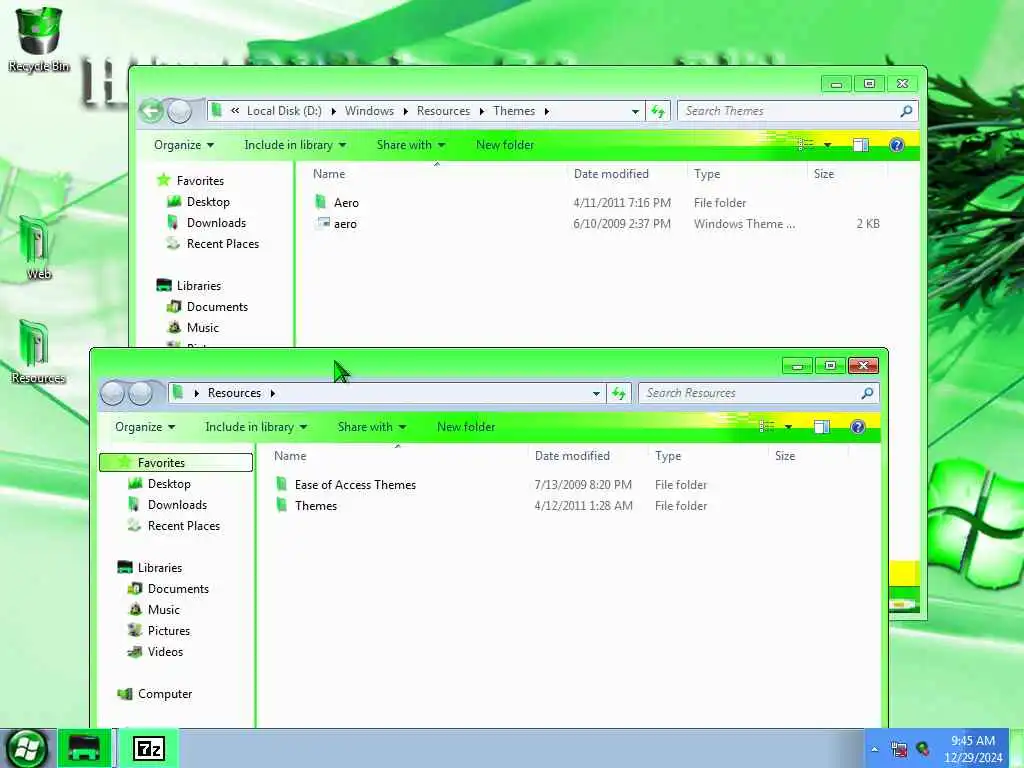Click Local Disk (D:) breadcrumb
1024x768 pixels.
click(x=284, y=111)
